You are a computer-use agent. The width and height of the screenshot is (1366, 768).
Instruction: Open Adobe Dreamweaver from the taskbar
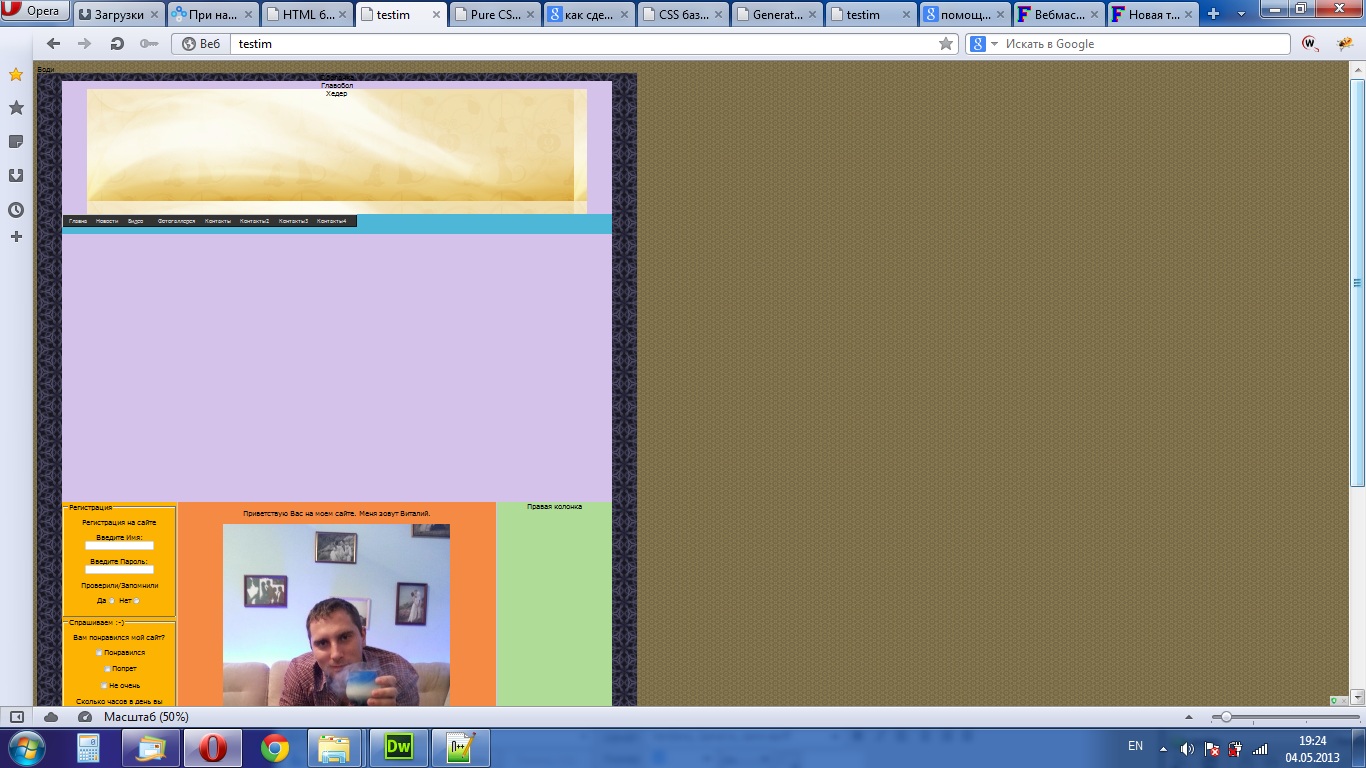pyautogui.click(x=398, y=748)
